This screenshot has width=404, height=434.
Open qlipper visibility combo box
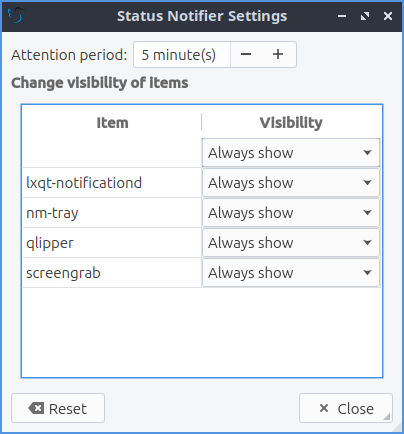coord(291,243)
